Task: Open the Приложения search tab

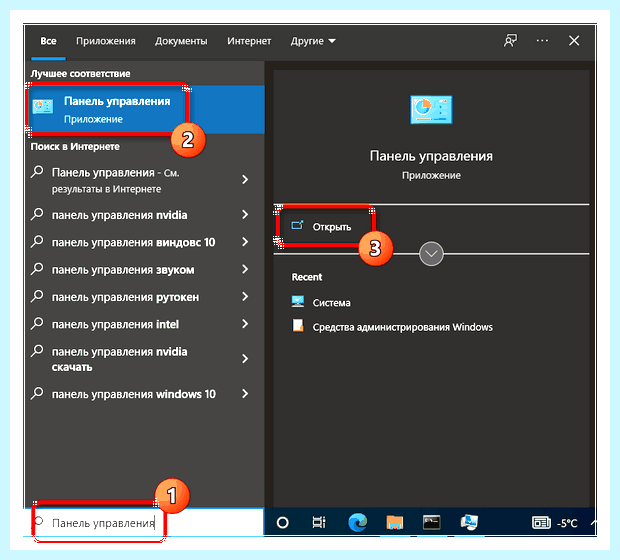Action: point(106,41)
